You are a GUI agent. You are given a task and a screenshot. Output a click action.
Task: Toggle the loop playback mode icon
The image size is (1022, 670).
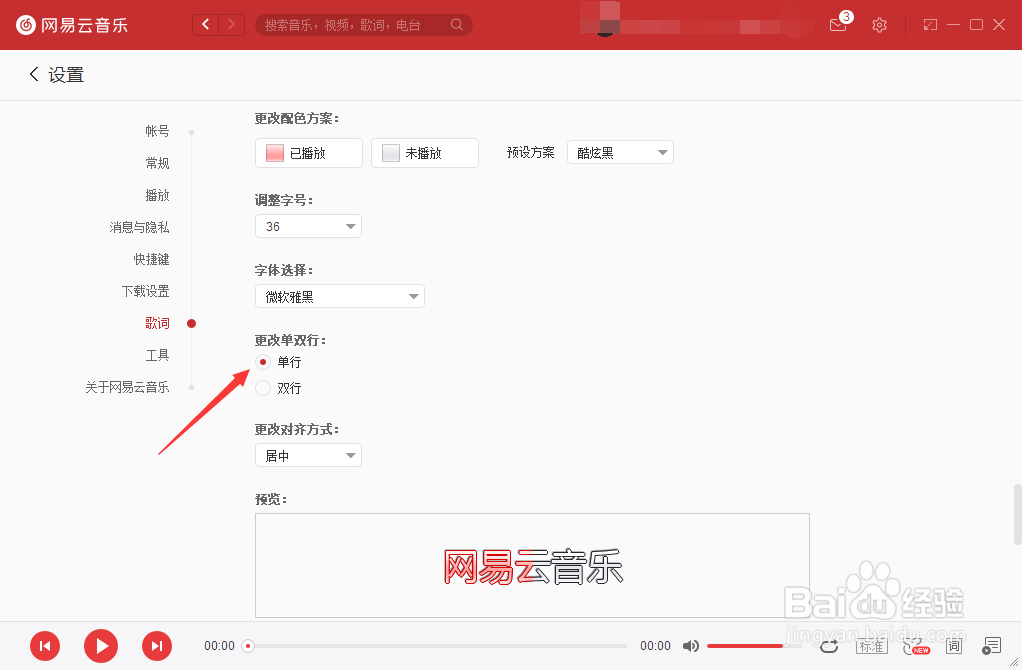(x=829, y=646)
